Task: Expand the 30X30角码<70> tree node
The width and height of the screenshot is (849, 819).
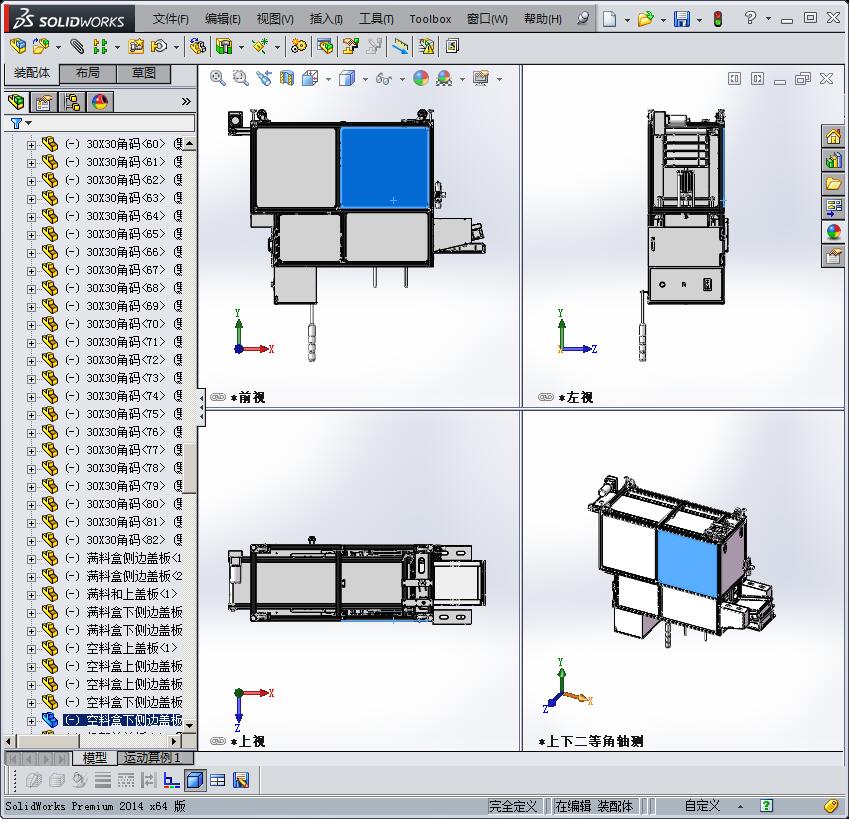Action: pos(31,325)
